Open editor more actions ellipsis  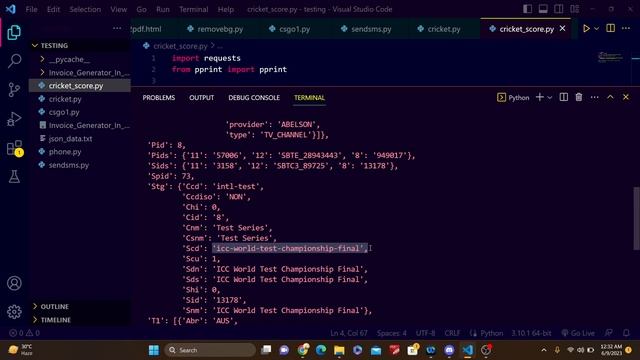point(626,28)
